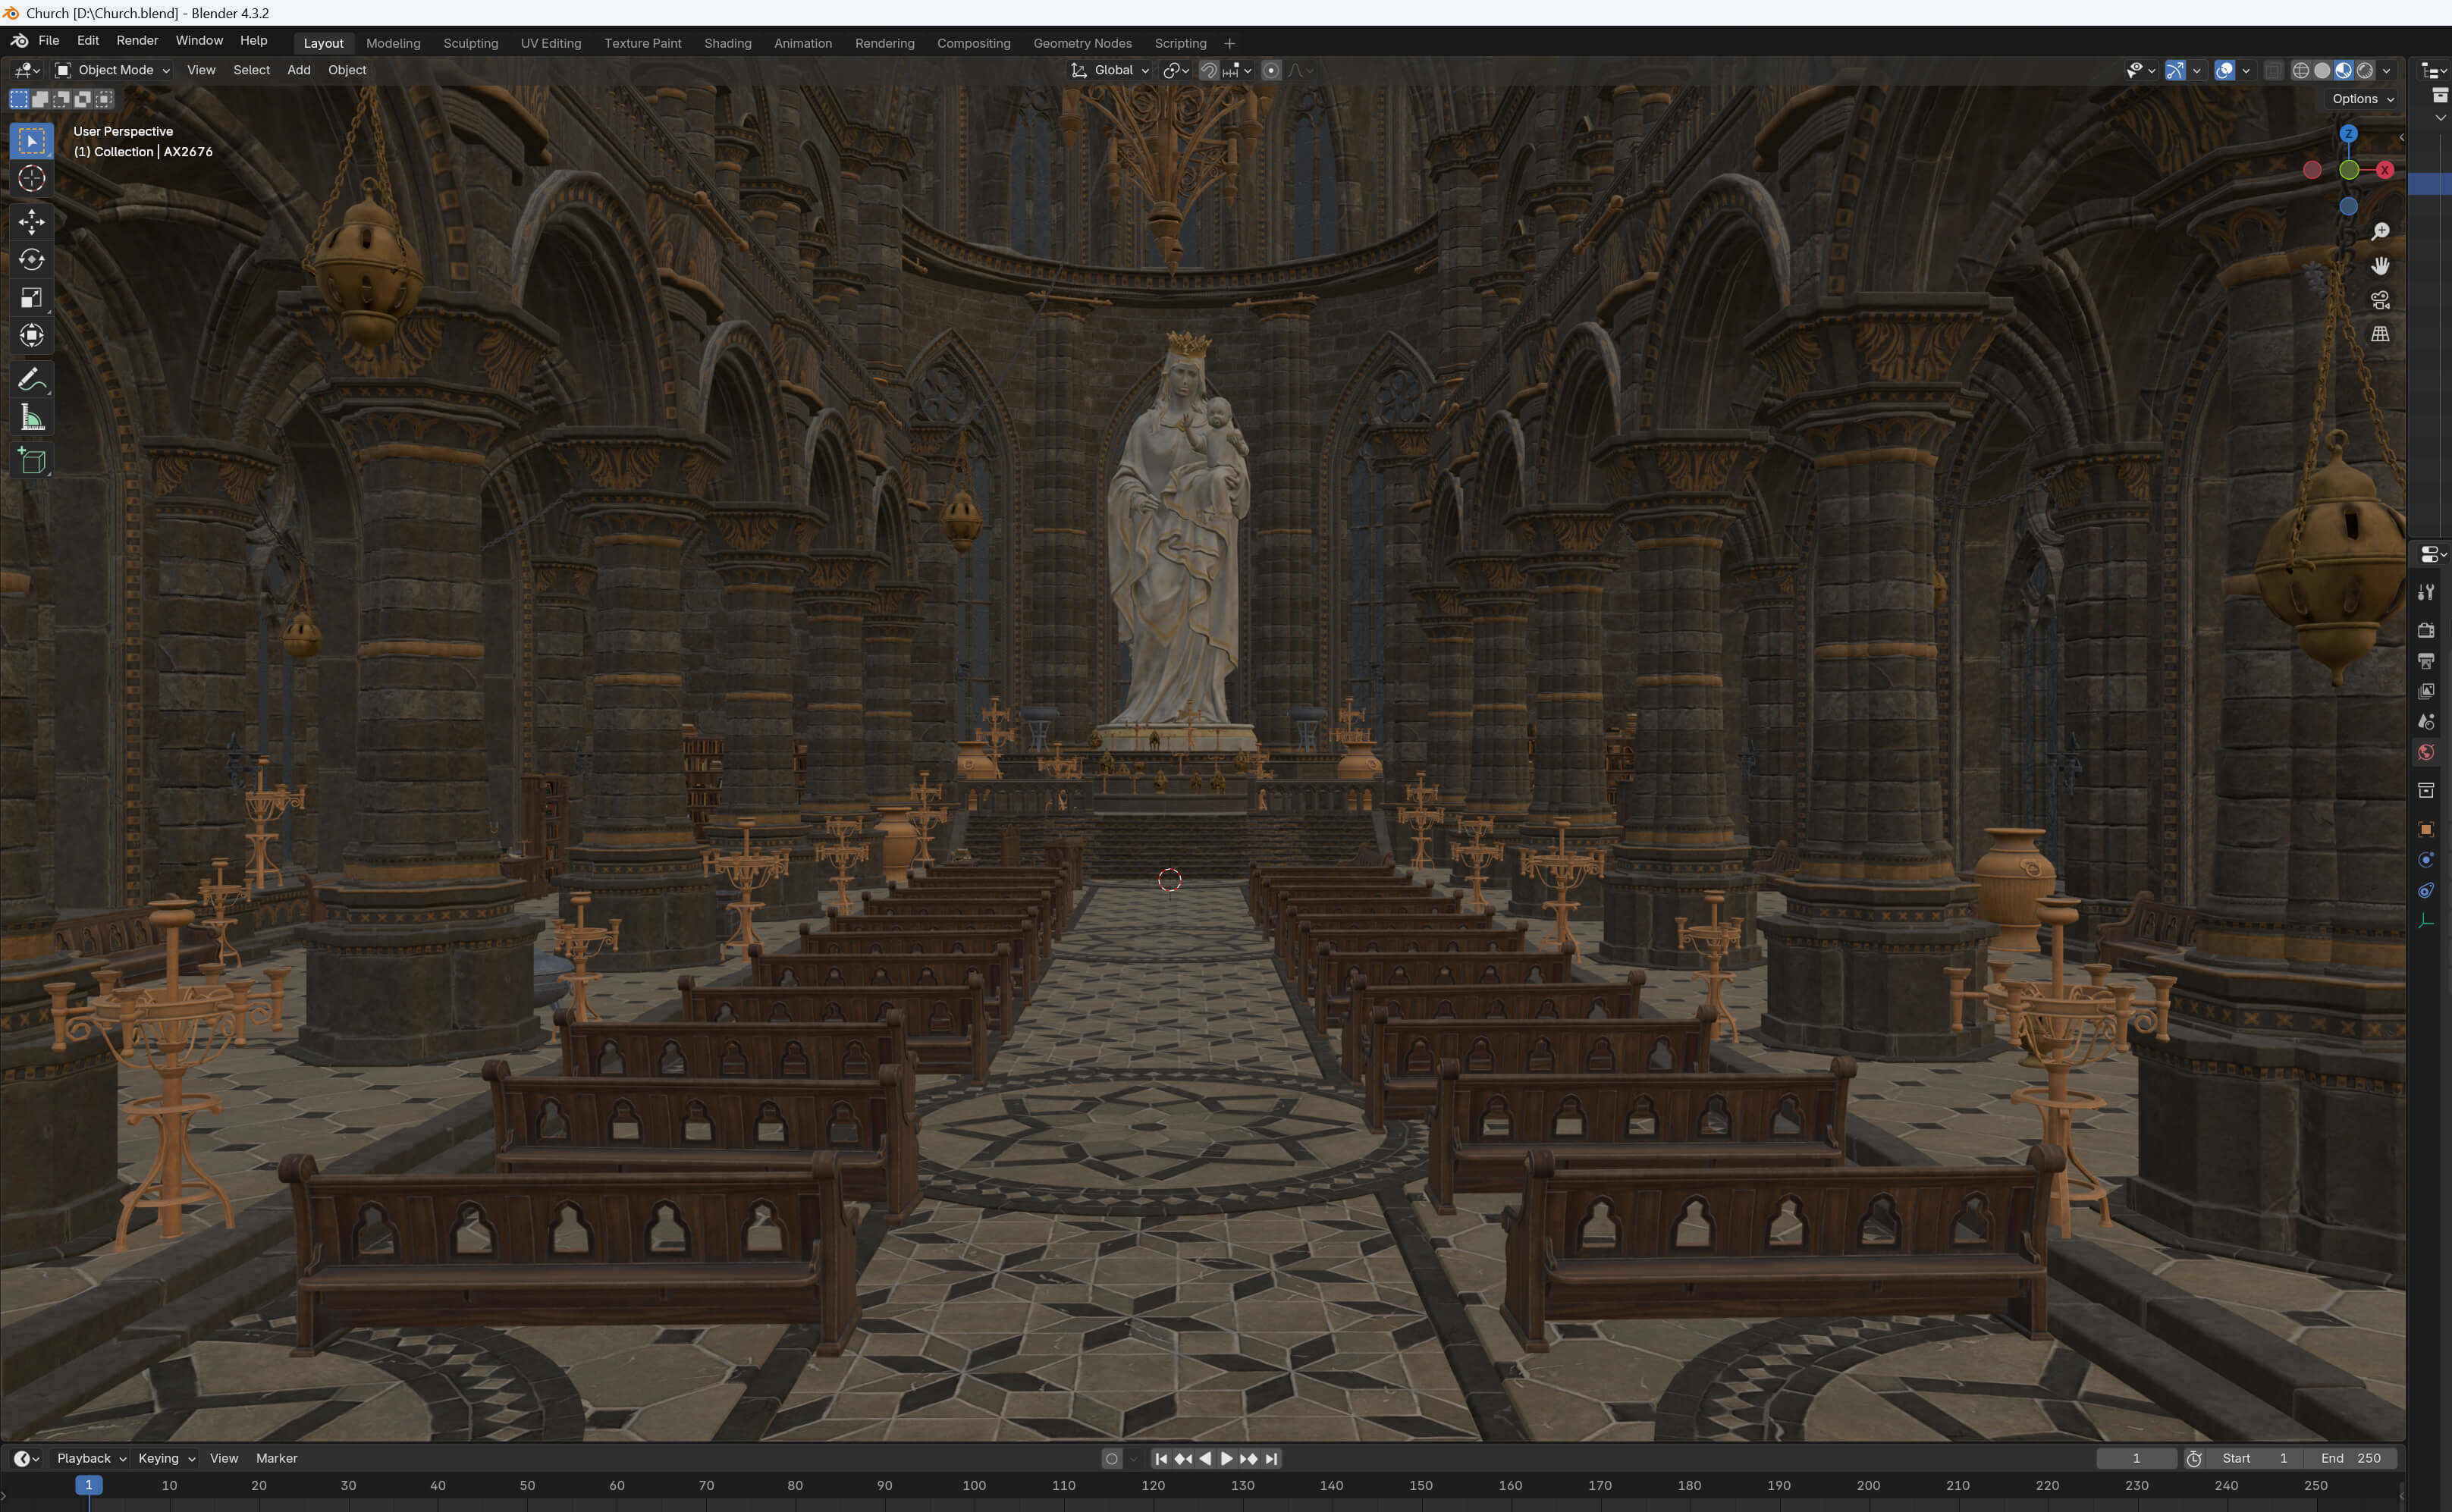Viewport: 2452px width, 1512px height.
Task: Select the Measure tool
Action: pos(32,418)
